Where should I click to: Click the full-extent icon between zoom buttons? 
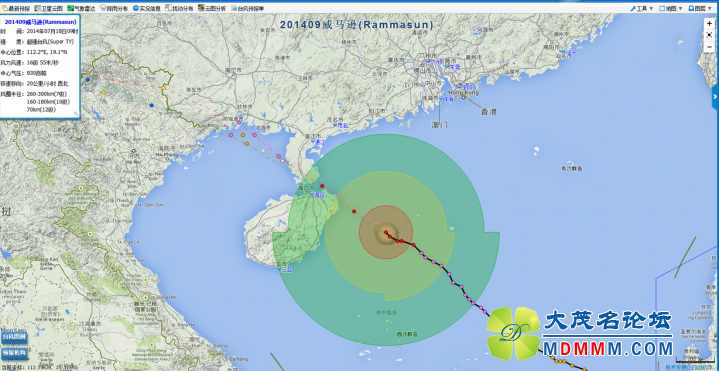tap(709, 35)
